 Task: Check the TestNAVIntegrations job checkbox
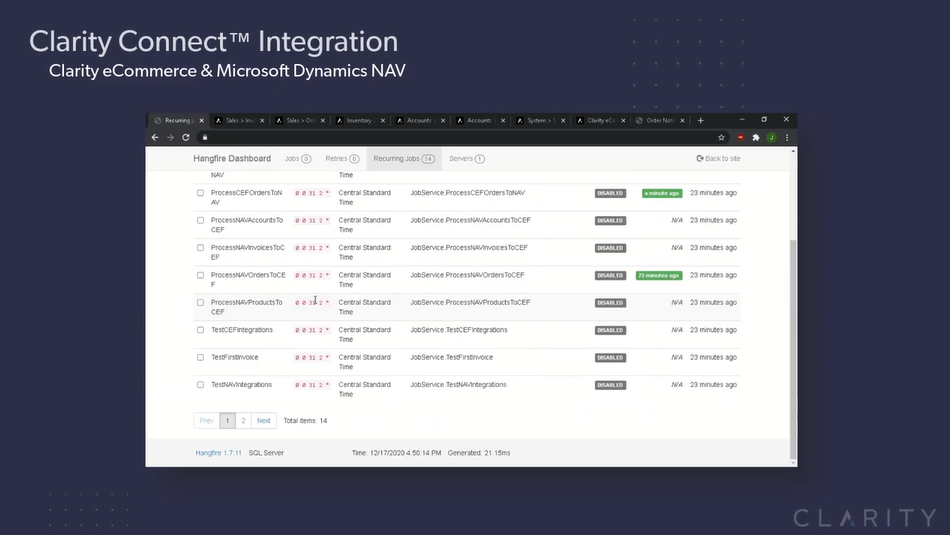point(200,385)
